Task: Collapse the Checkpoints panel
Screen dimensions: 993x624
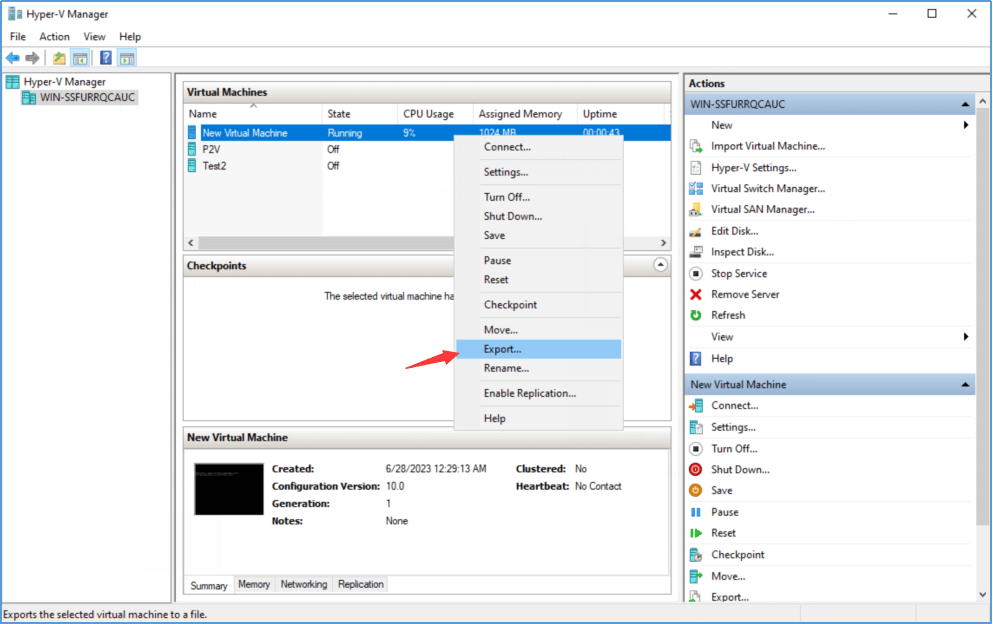Action: tap(660, 265)
